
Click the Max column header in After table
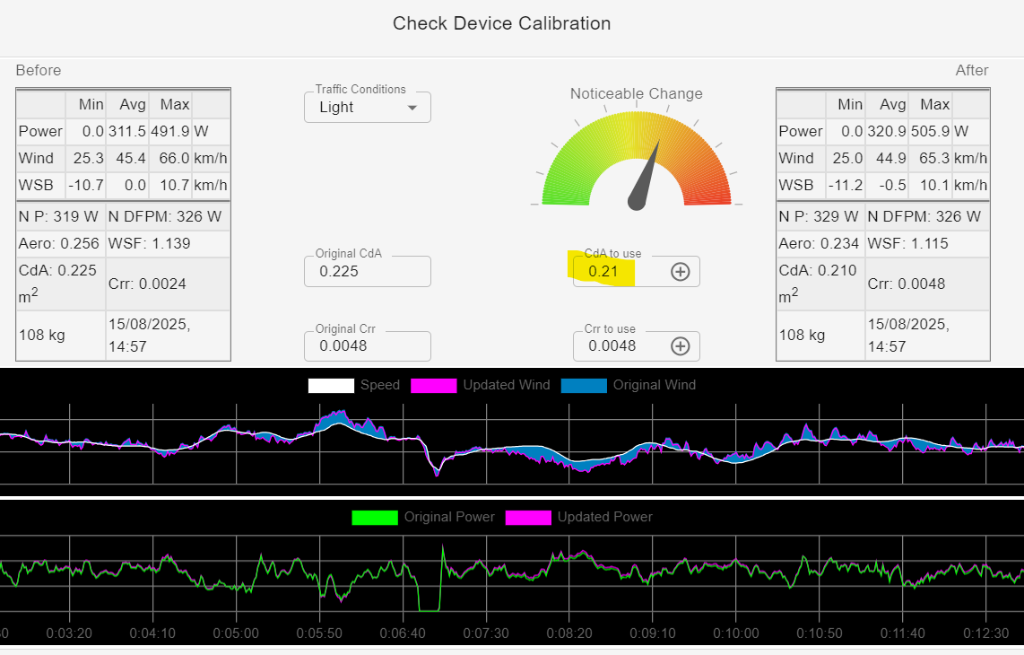[x=934, y=104]
